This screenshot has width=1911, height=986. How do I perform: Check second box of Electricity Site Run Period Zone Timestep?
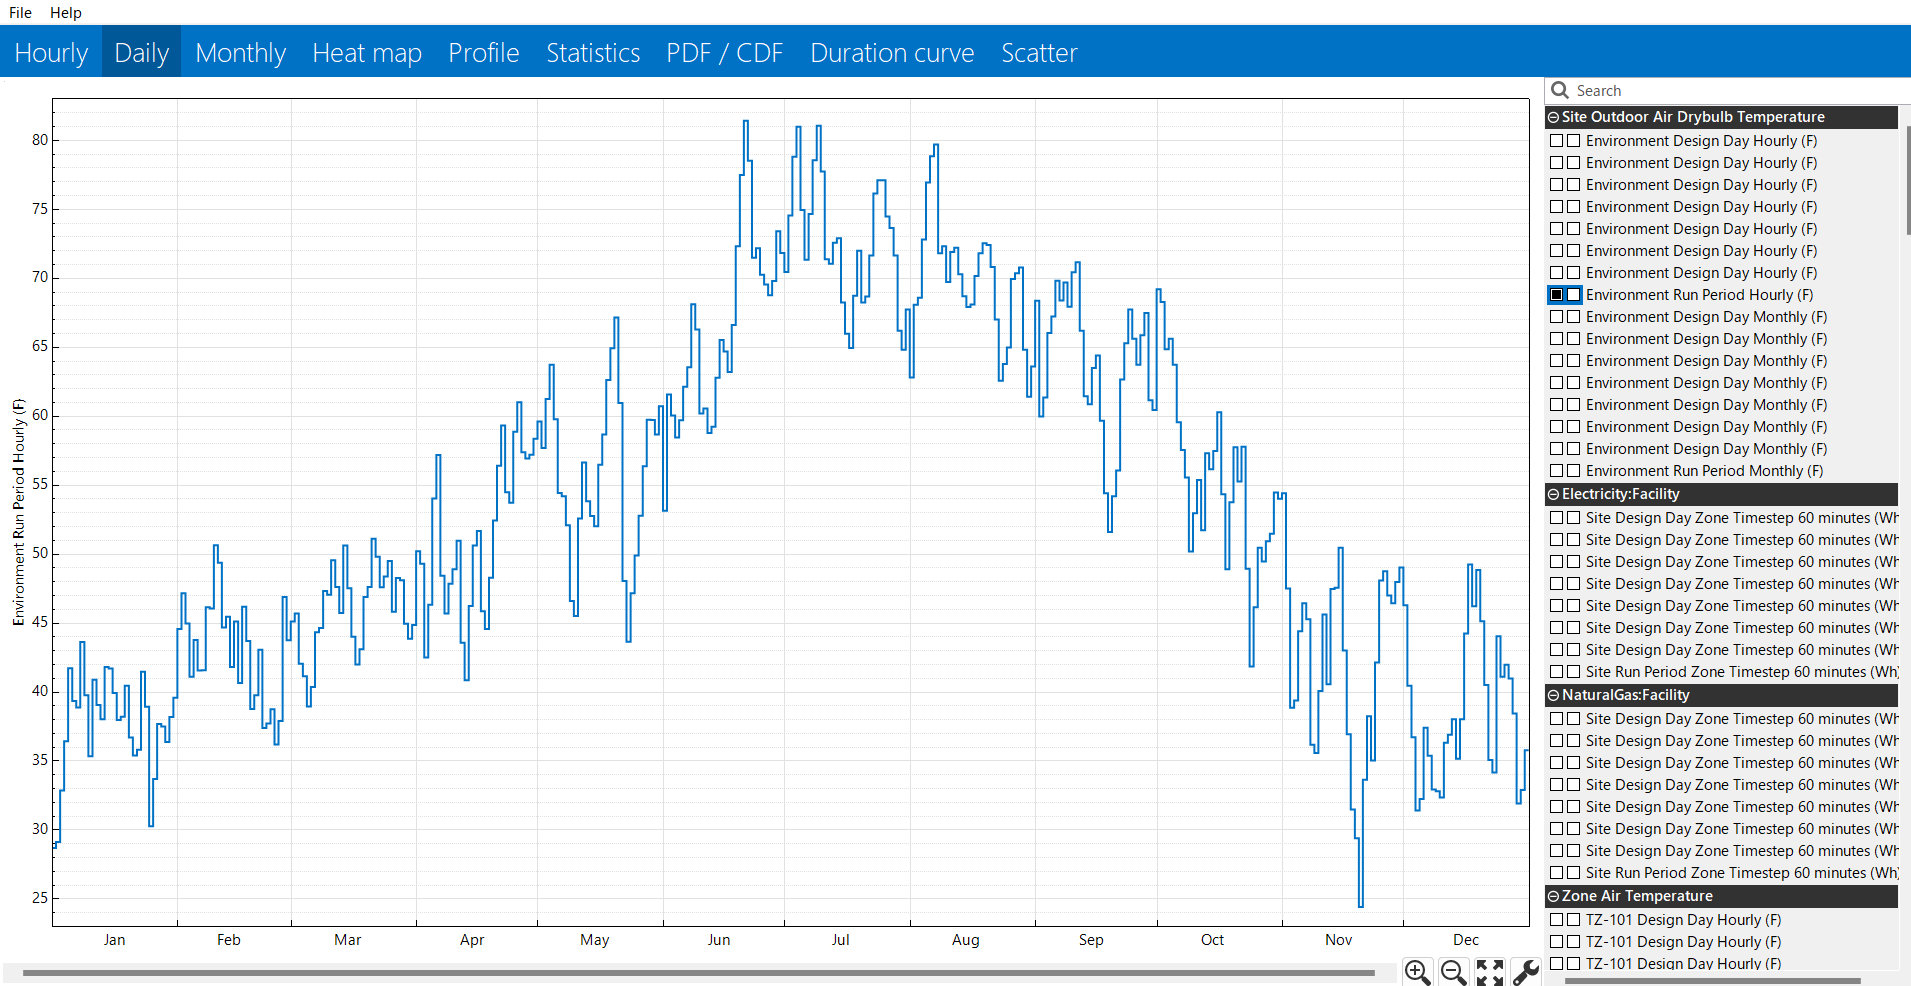coord(1574,672)
